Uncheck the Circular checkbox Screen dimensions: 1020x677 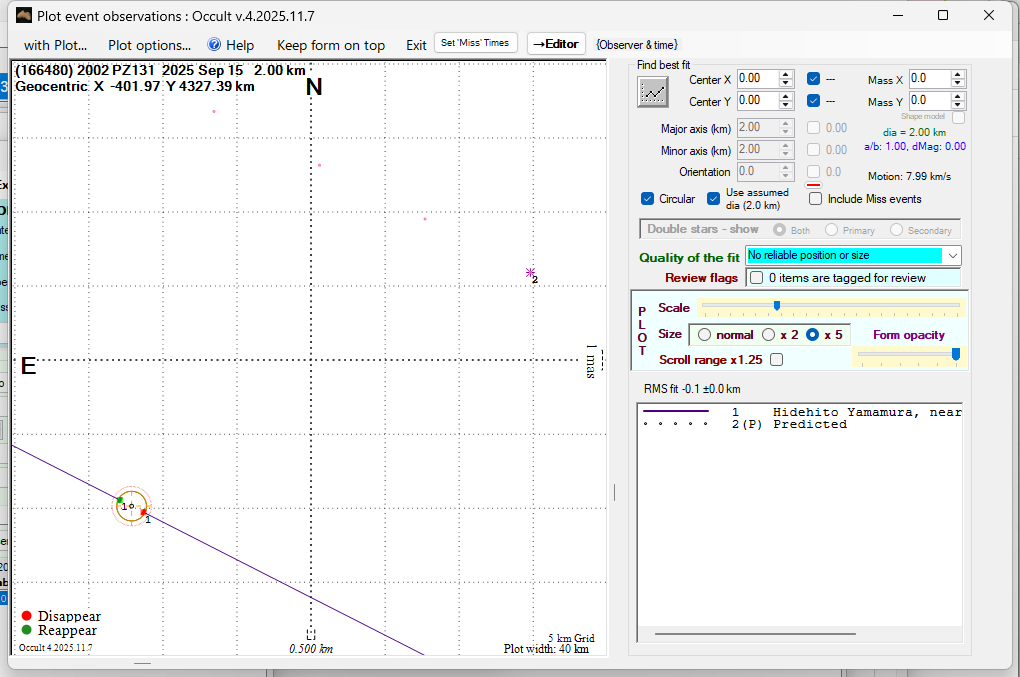(648, 199)
